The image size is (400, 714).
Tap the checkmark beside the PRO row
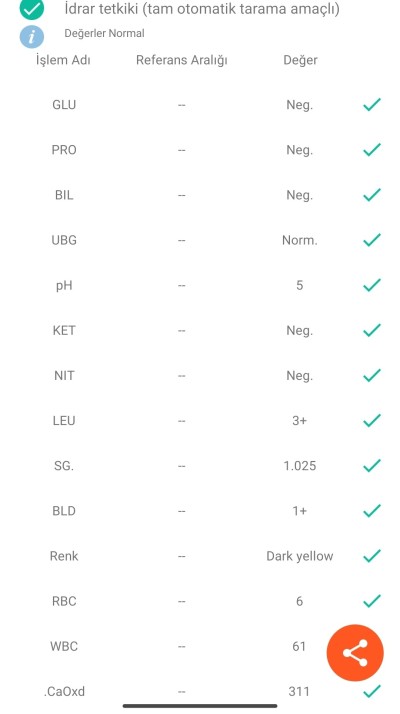372,149
